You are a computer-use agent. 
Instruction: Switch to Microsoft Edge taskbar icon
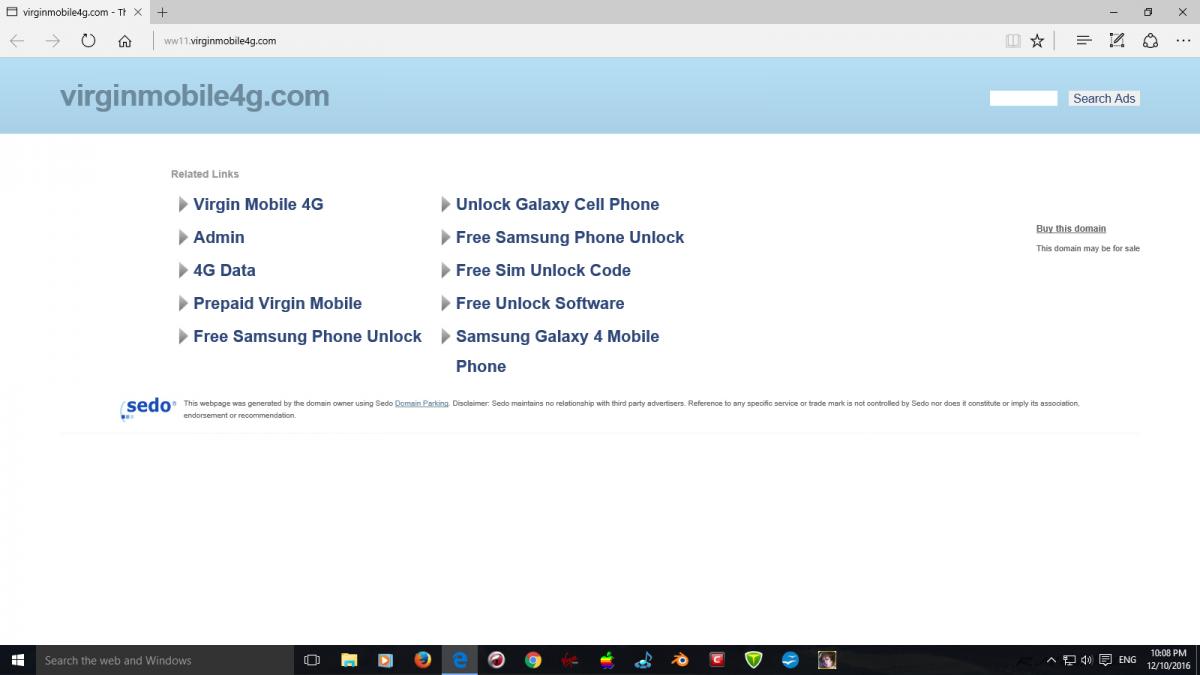coord(459,660)
